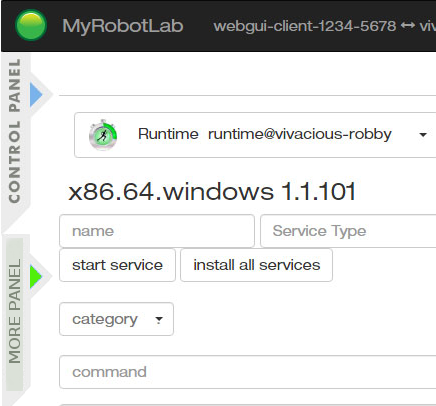The height and width of the screenshot is (406, 436).
Task: Open the Runtime service dropdown caret
Action: pyautogui.click(x=423, y=135)
